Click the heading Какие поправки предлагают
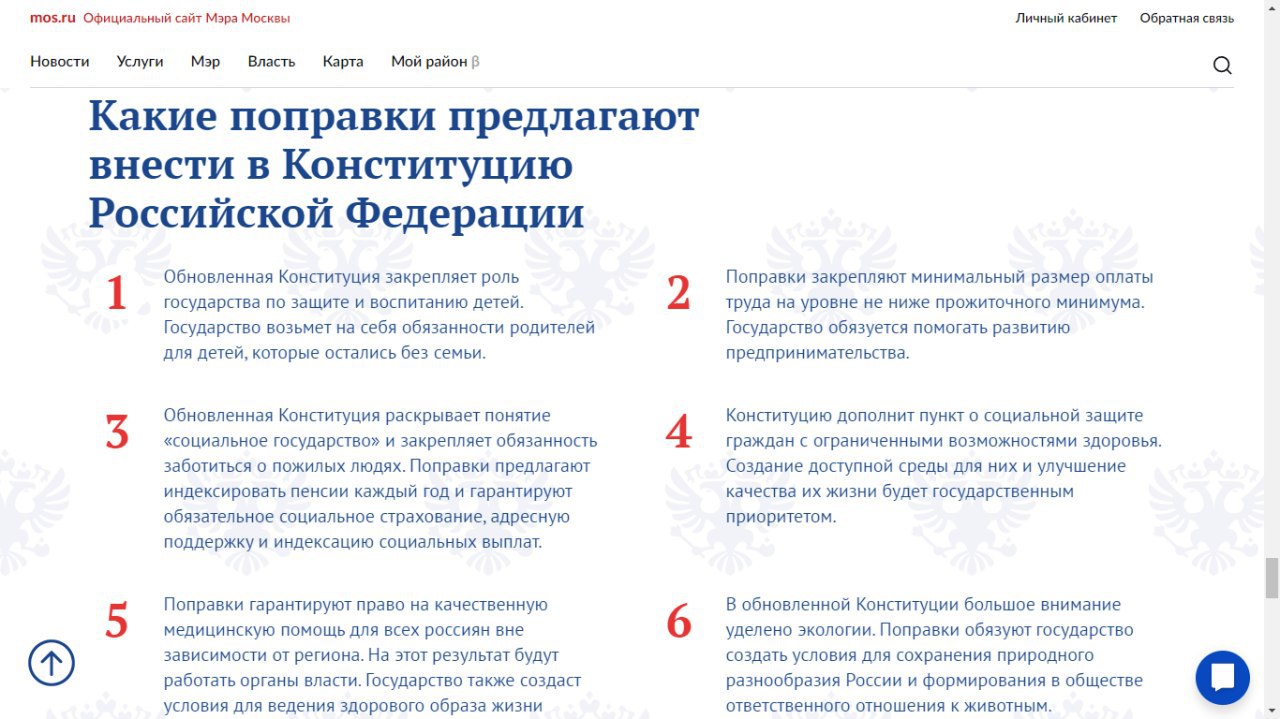 point(394,117)
